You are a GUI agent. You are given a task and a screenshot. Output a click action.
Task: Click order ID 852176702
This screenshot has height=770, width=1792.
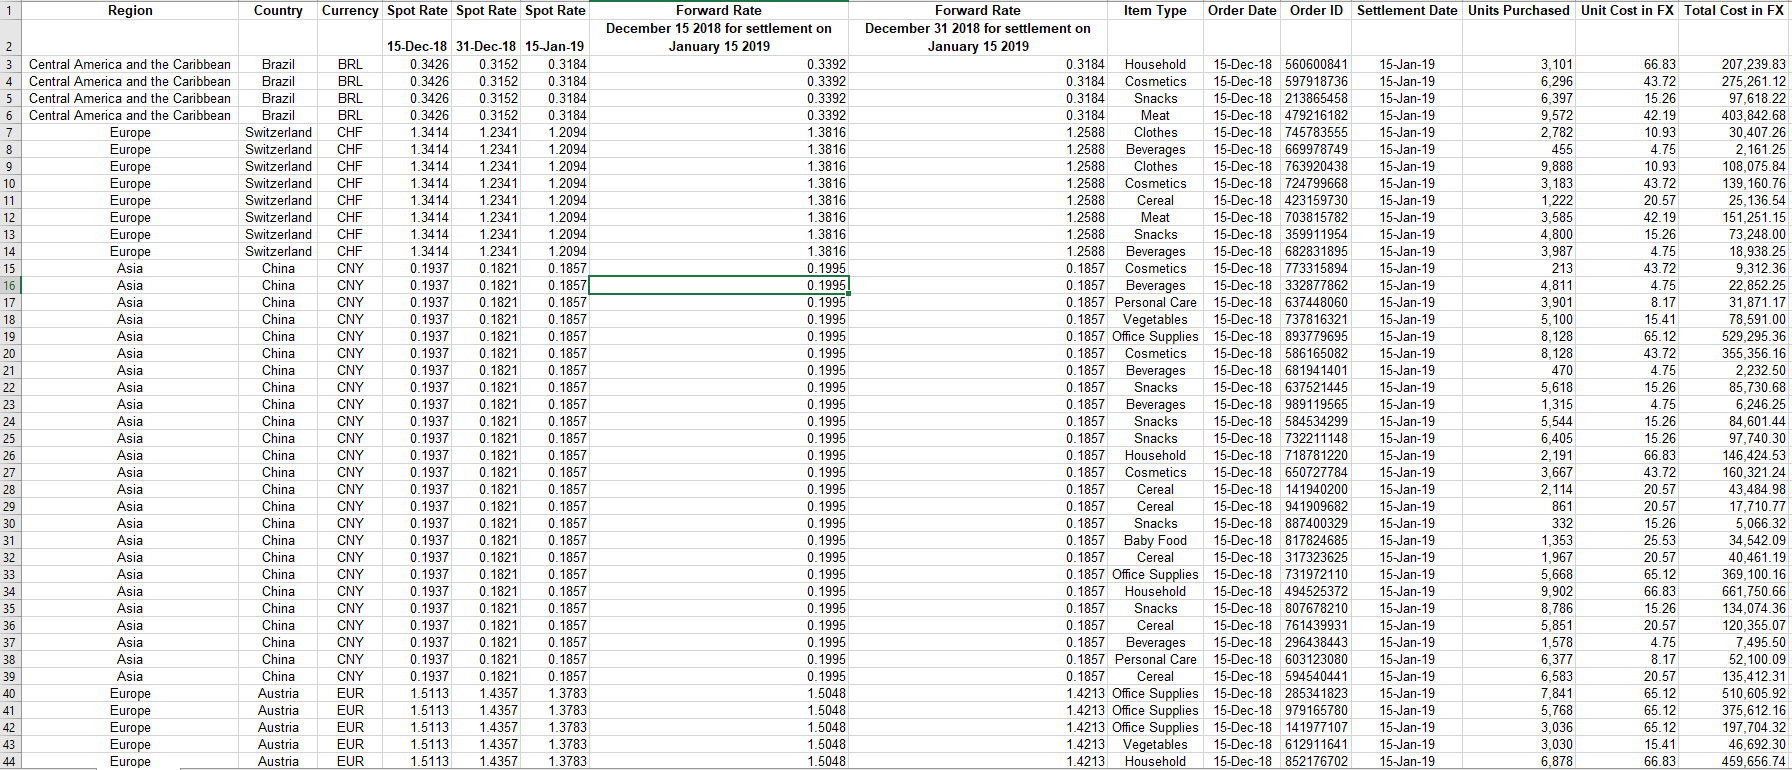[1316, 762]
